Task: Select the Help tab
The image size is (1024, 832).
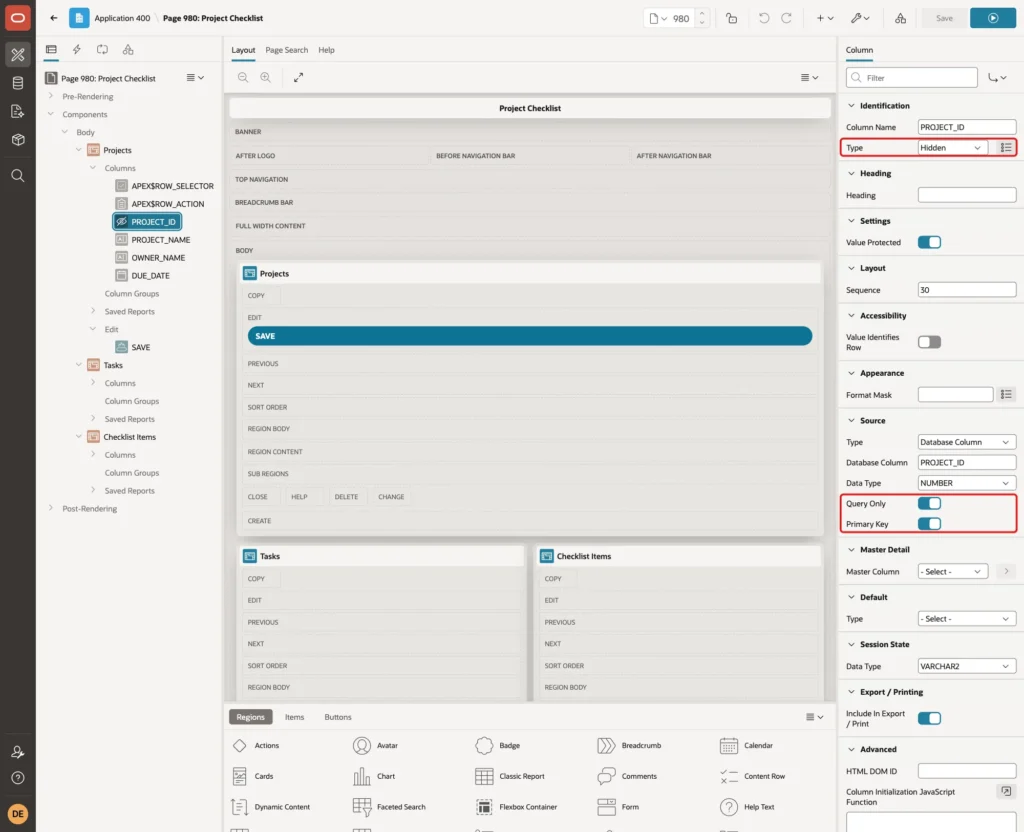Action: click(327, 50)
